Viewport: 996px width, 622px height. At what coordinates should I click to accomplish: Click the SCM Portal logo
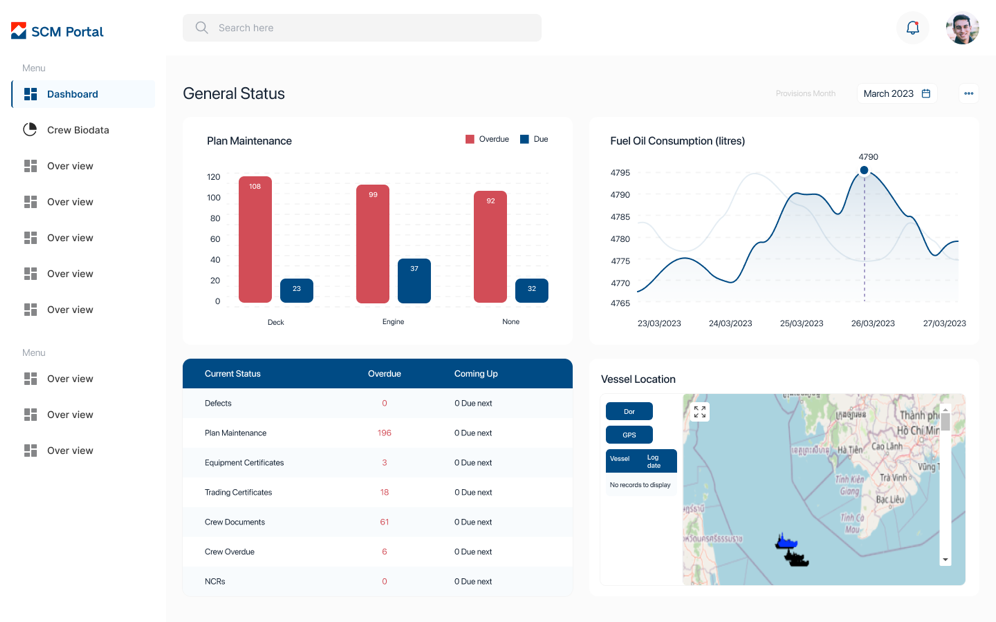tap(57, 31)
